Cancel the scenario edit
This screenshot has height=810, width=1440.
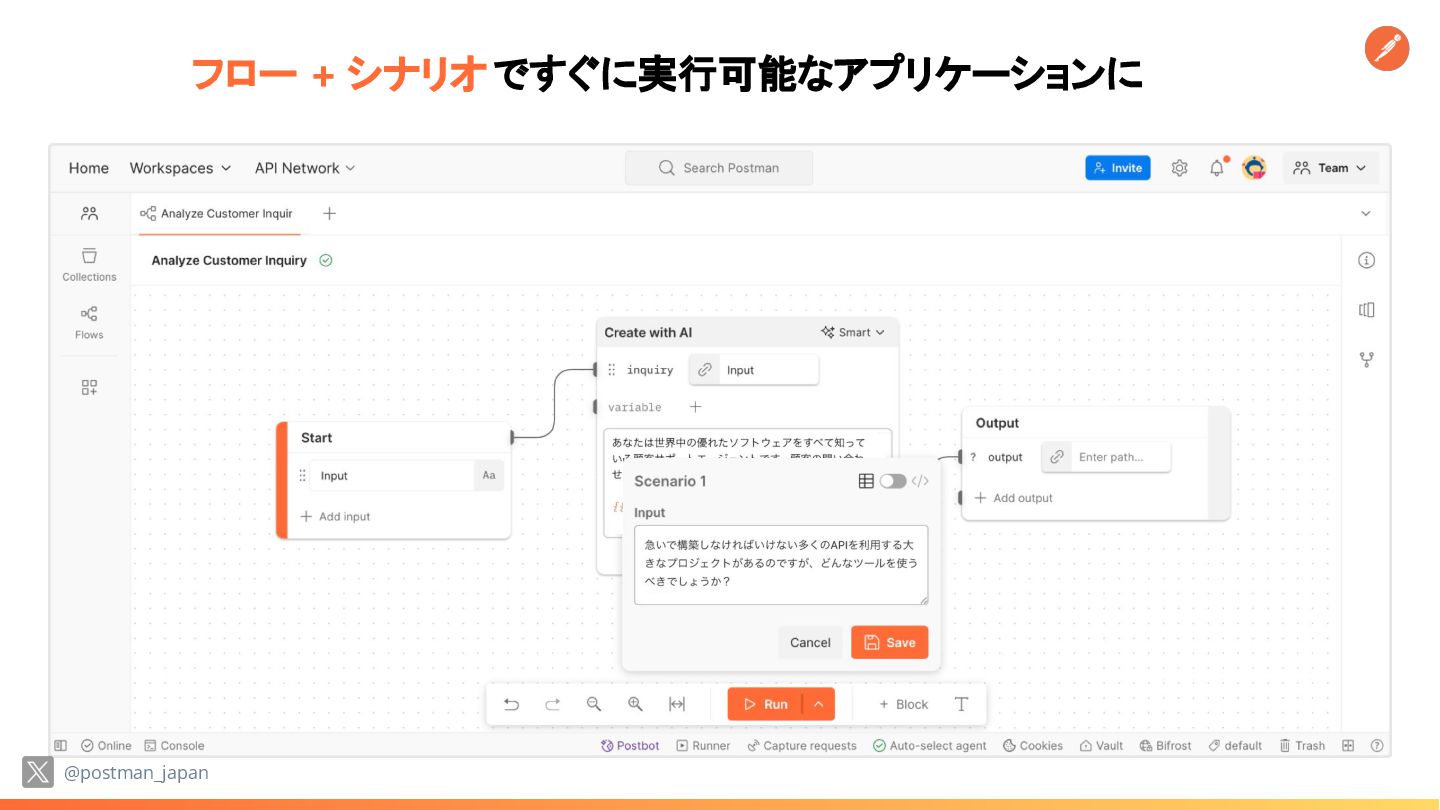click(x=810, y=643)
